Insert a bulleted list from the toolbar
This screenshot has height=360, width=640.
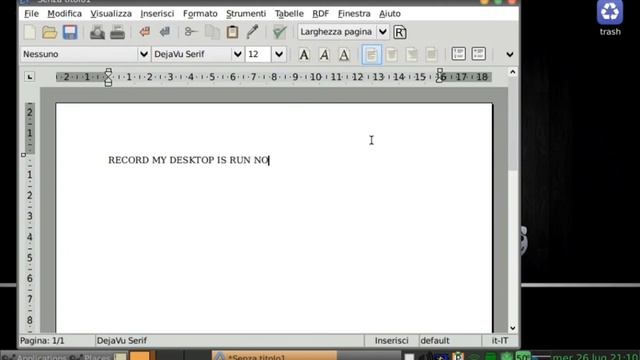pos(478,54)
